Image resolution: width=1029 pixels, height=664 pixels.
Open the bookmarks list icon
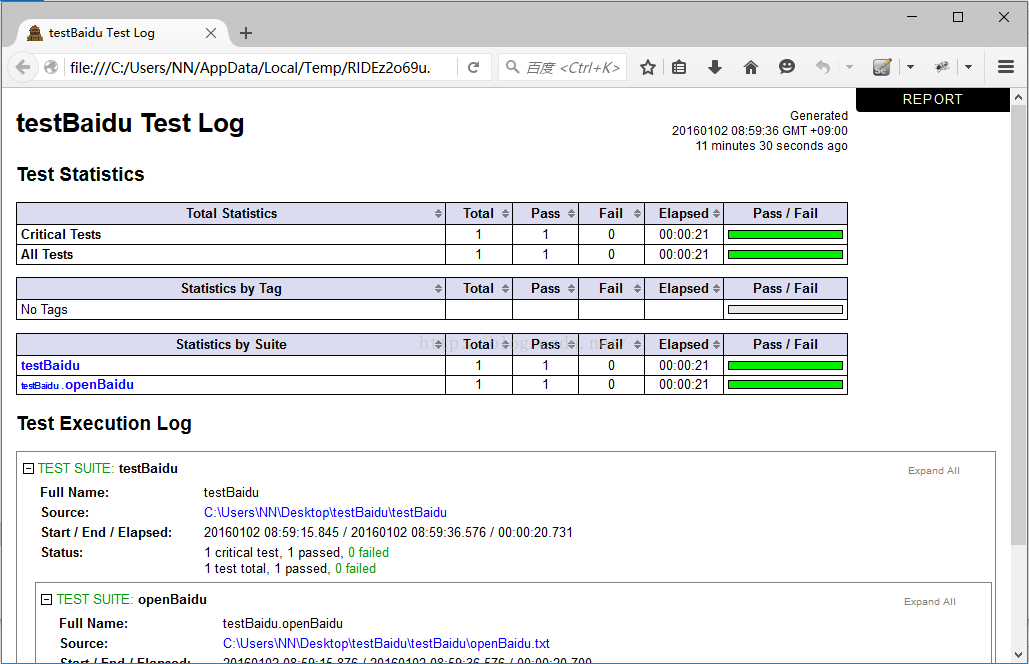[x=679, y=67]
